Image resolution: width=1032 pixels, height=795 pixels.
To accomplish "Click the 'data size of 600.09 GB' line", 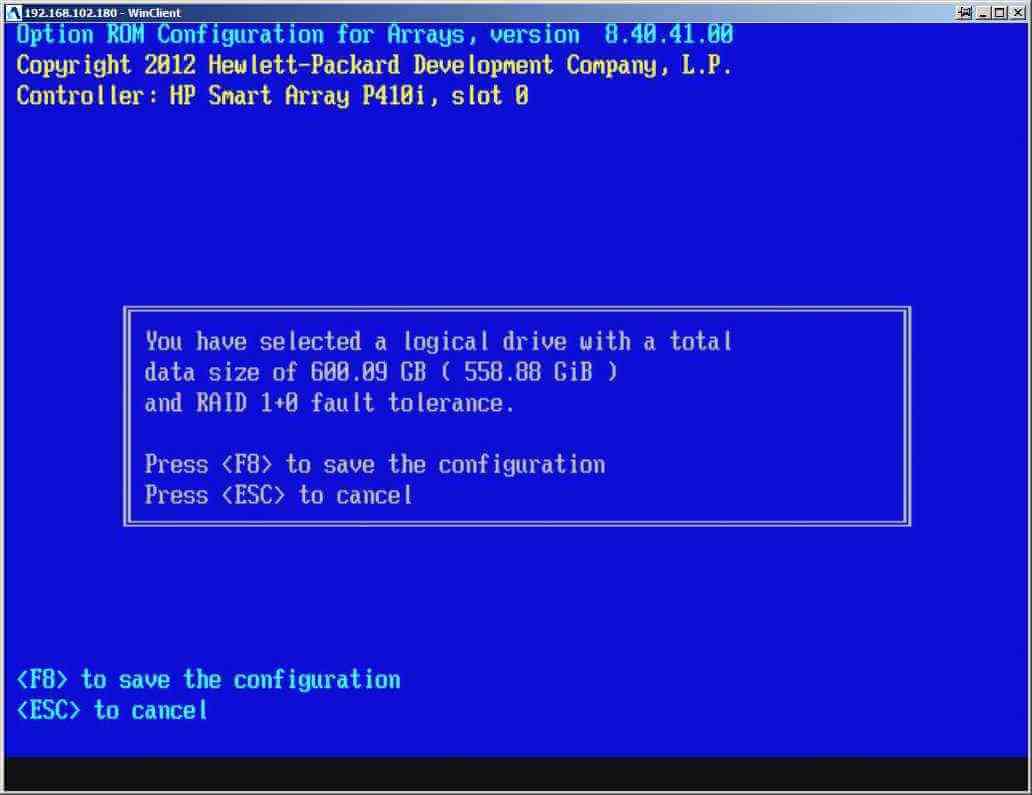I will point(381,372).
